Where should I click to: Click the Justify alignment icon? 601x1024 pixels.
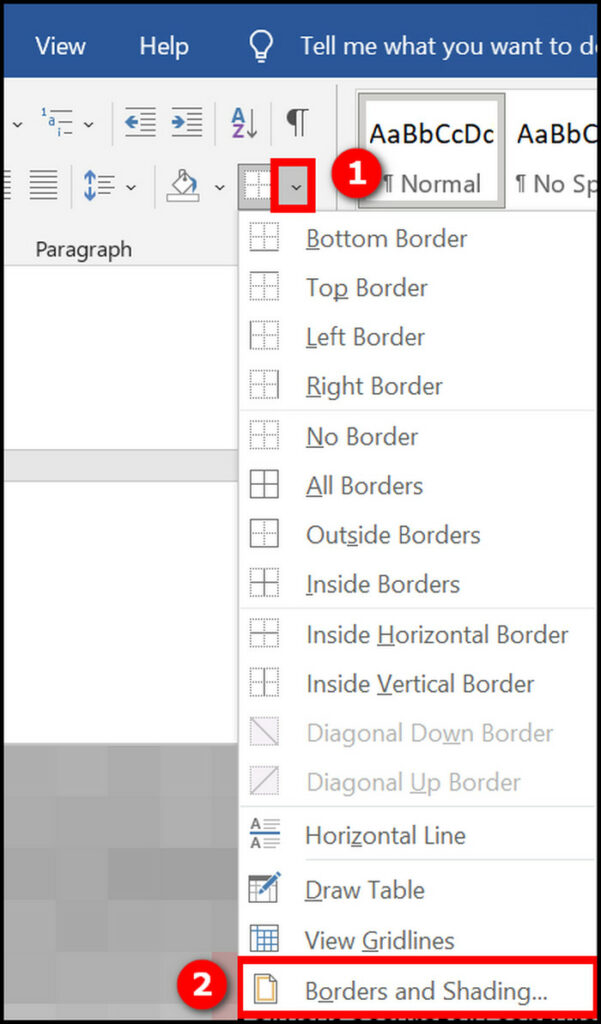(x=44, y=185)
